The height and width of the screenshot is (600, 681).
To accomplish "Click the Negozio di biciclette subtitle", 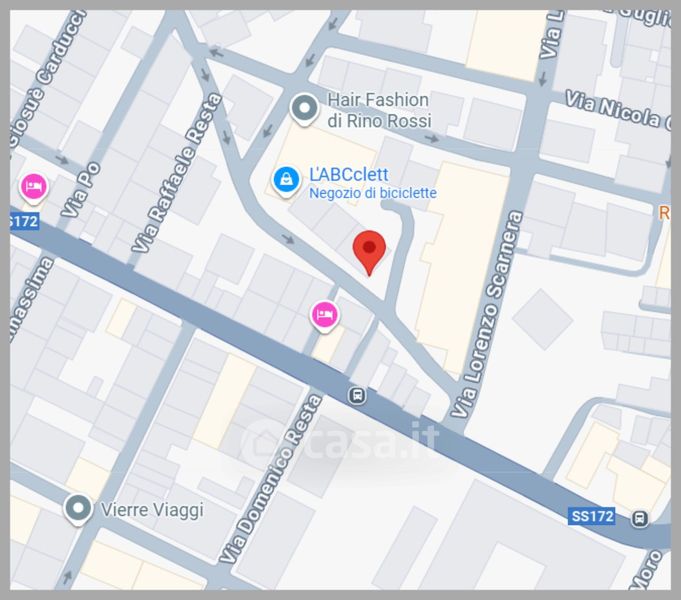I will pos(373,193).
